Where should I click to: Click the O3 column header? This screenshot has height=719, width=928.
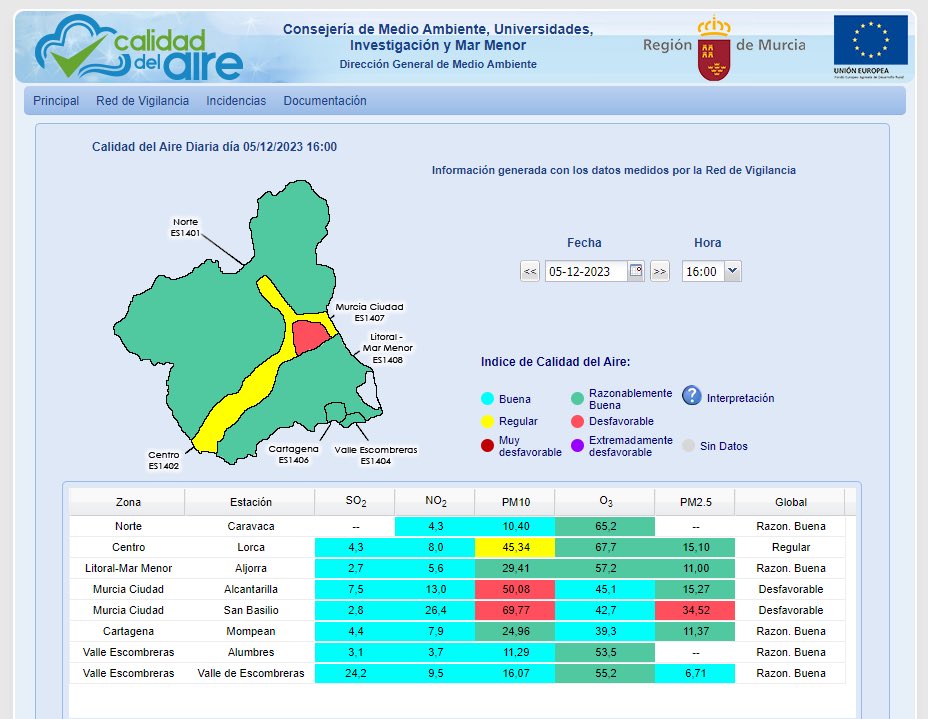[605, 502]
